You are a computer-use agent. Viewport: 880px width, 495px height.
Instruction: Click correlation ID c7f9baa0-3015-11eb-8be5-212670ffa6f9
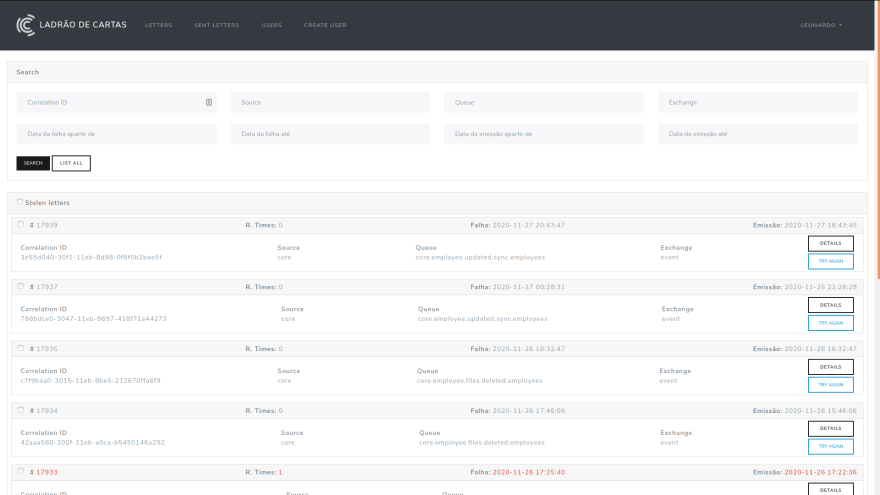coord(90,381)
